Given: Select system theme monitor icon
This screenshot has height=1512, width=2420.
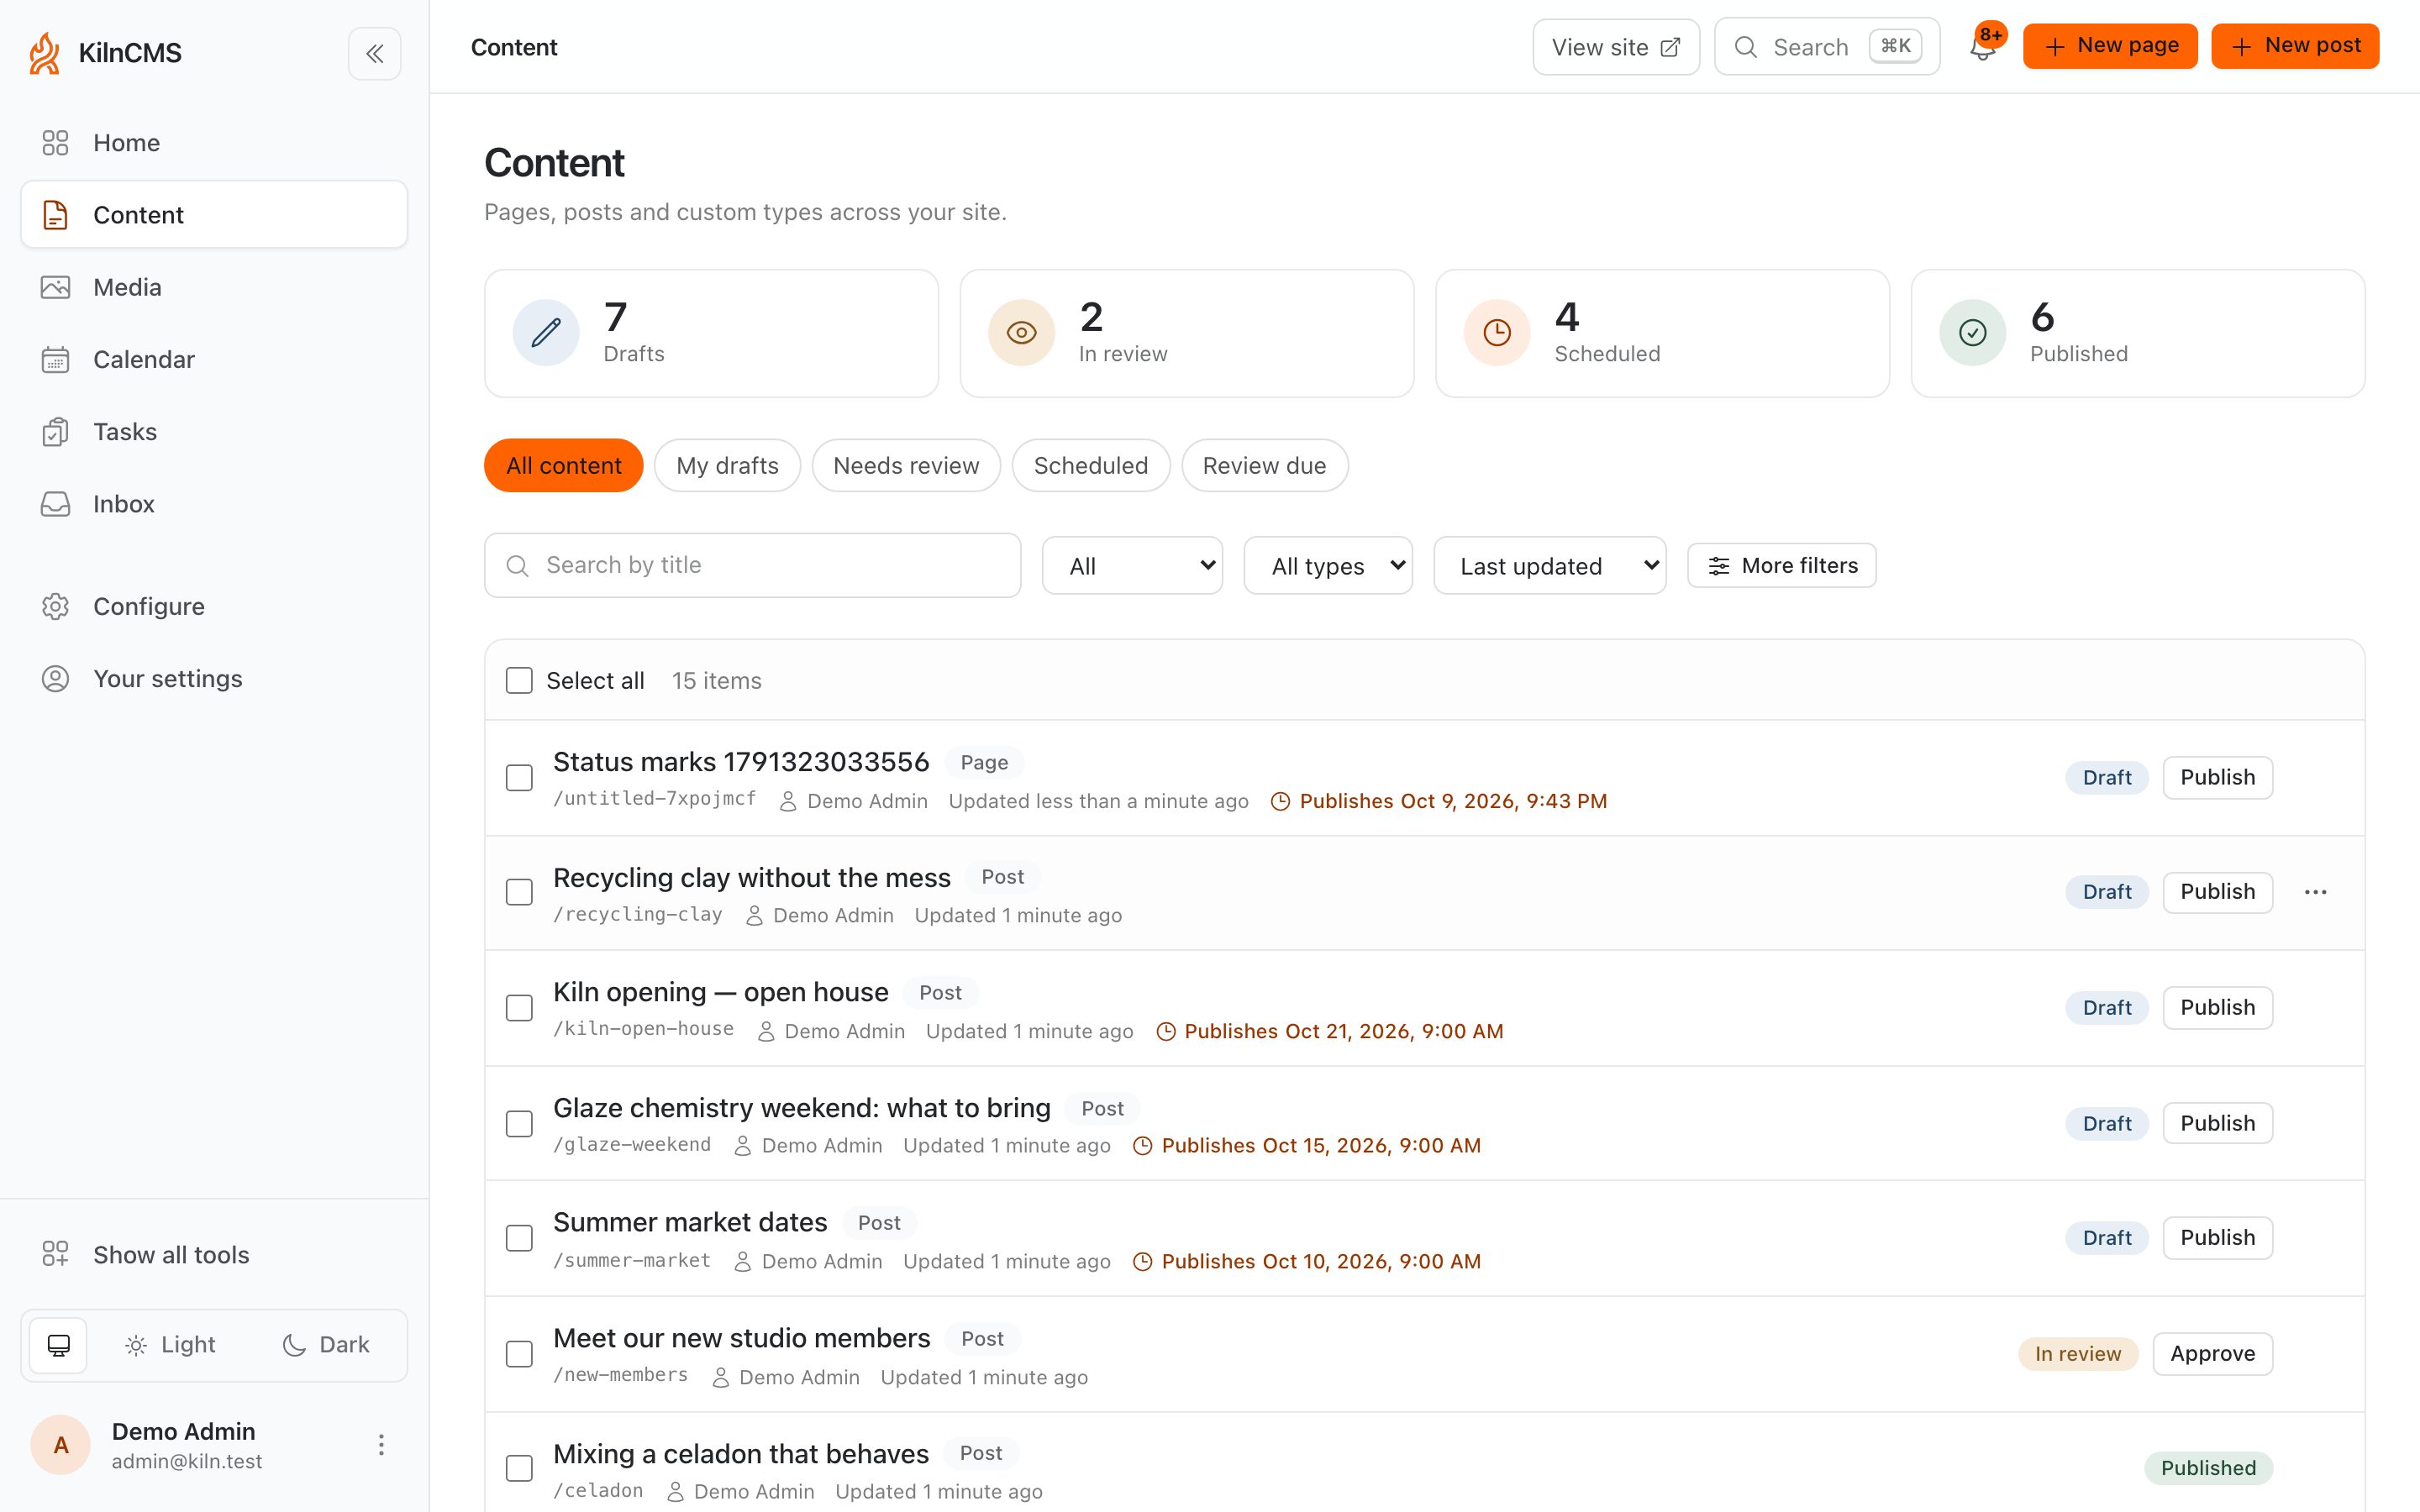Looking at the screenshot, I should click(59, 1345).
